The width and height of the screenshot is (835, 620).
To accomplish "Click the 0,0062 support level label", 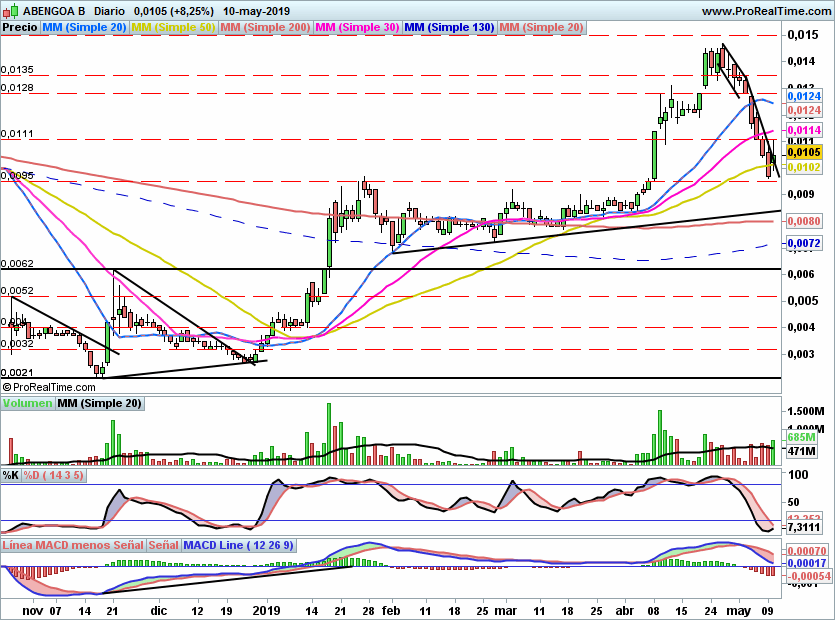I will (17, 264).
